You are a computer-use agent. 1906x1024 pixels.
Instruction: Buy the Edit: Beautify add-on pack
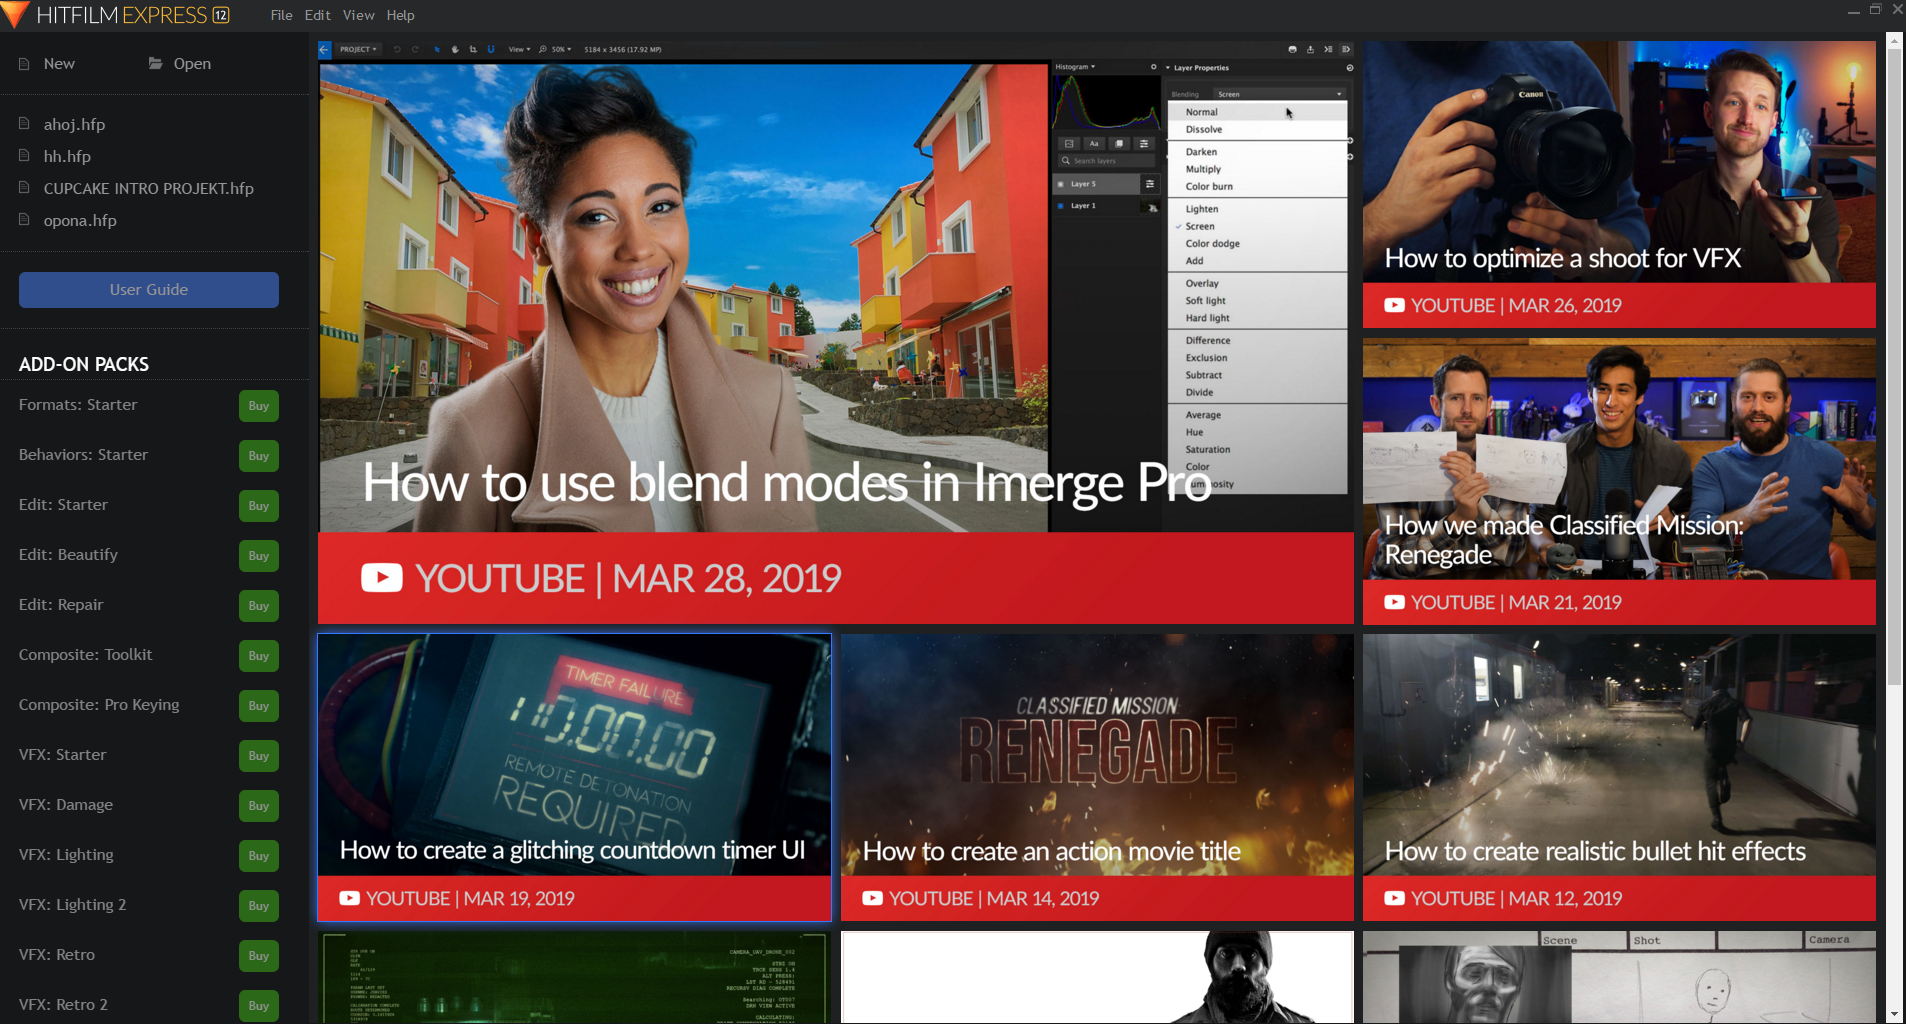coord(258,555)
